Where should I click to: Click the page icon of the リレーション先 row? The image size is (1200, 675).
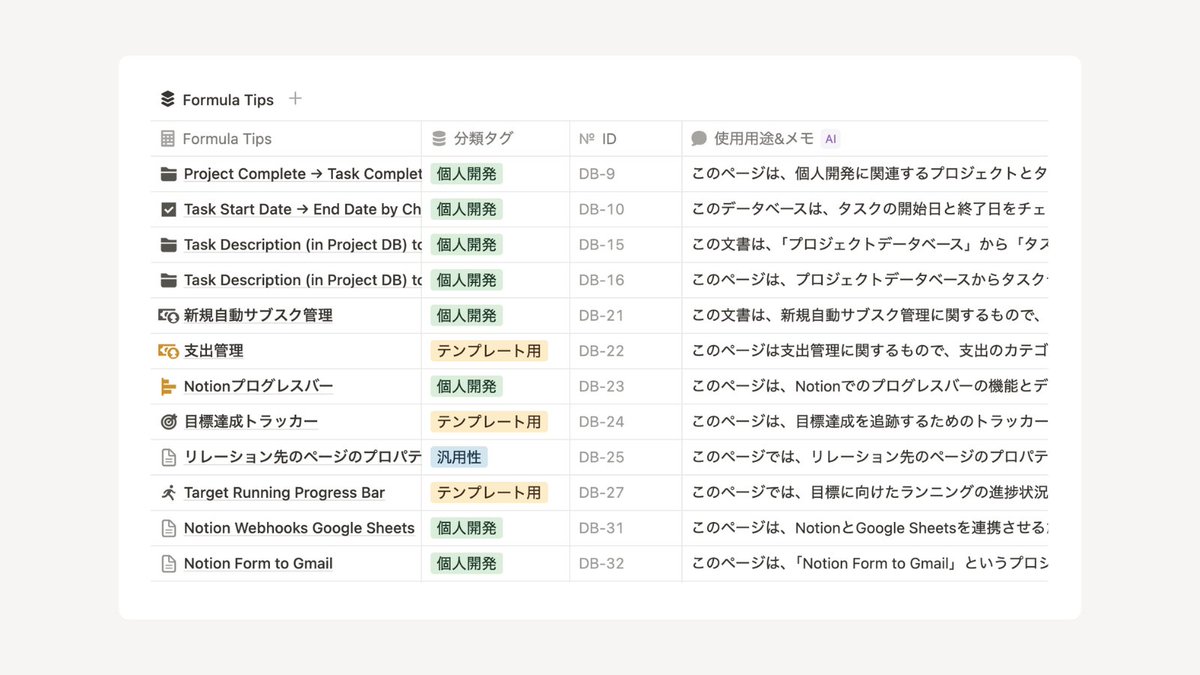pyautogui.click(x=168, y=457)
